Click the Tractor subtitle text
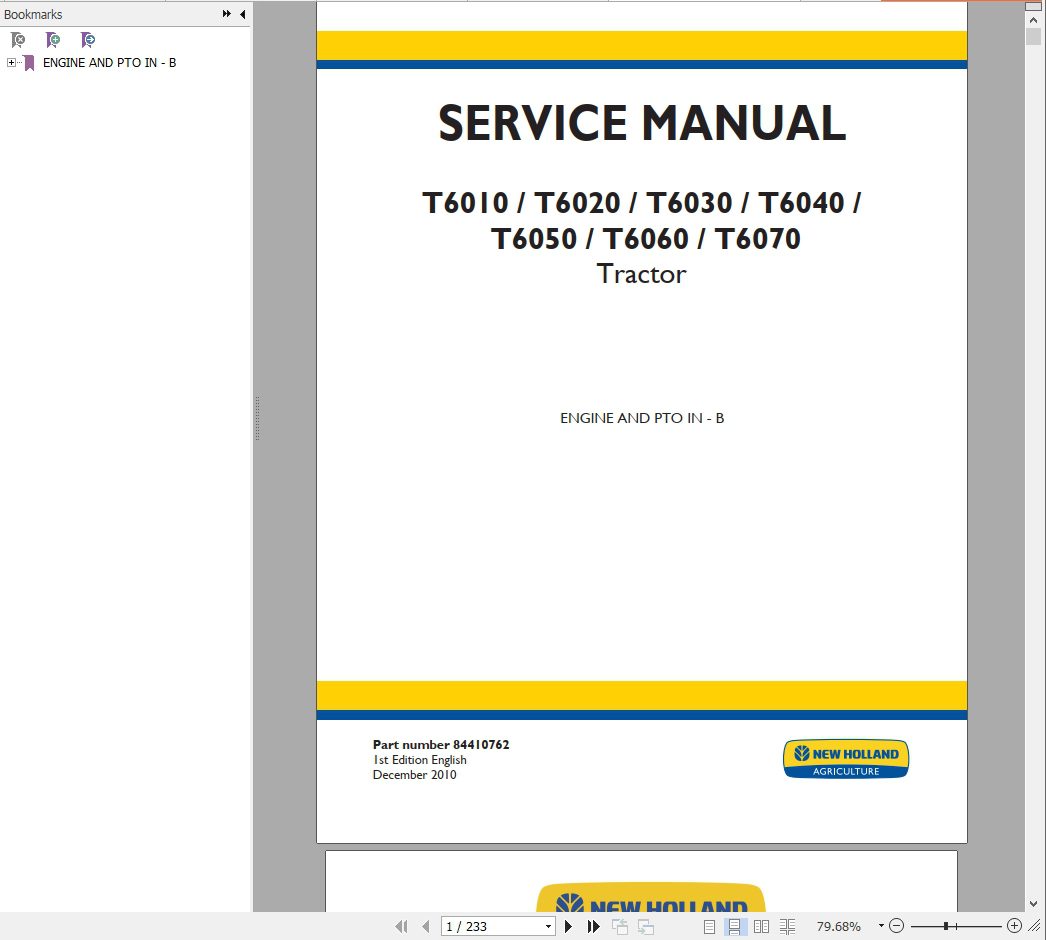This screenshot has height=940, width=1046. pyautogui.click(x=641, y=274)
